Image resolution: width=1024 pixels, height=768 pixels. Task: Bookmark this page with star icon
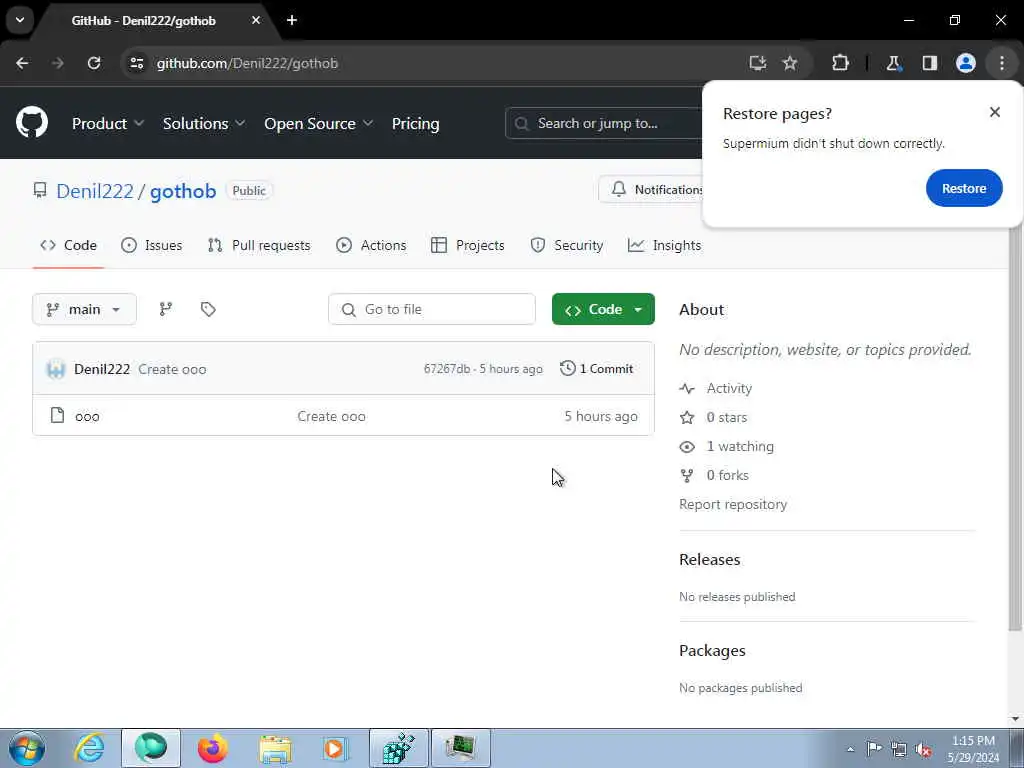[790, 63]
